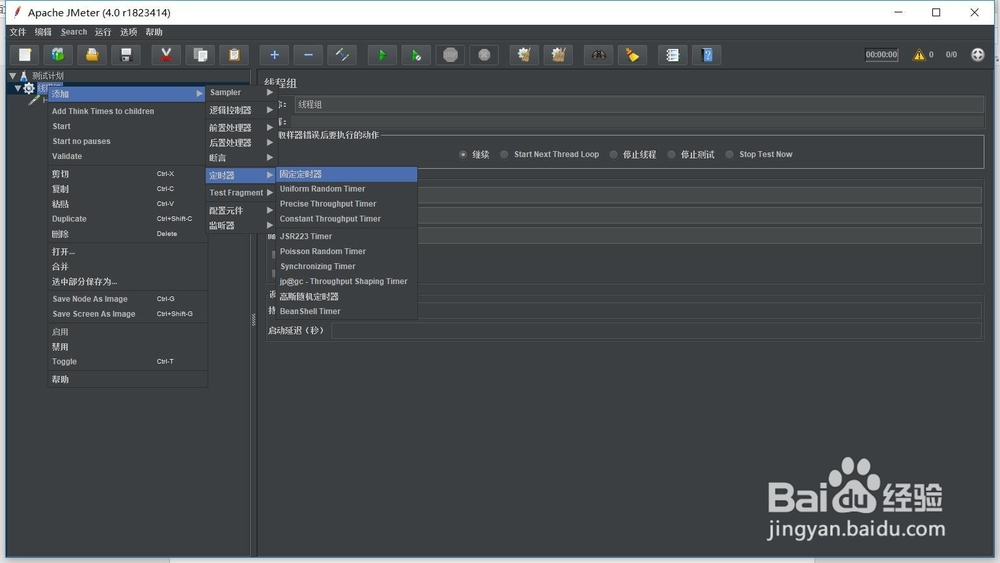Expand the 后置处理器 submenu

pos(241,142)
